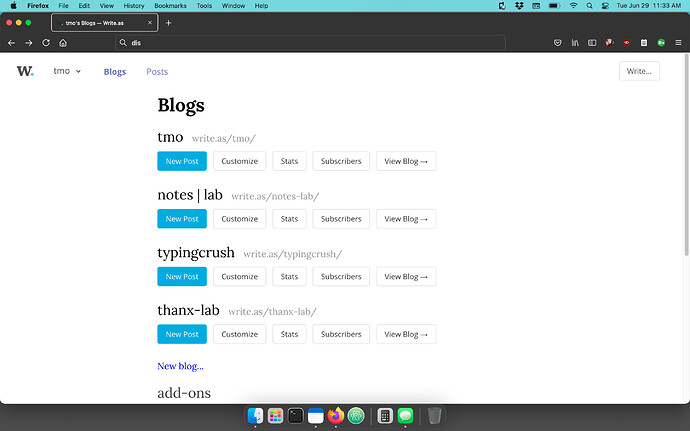Open Subscribers for notes | lab blog
This screenshot has height=431, width=690.
(341, 219)
